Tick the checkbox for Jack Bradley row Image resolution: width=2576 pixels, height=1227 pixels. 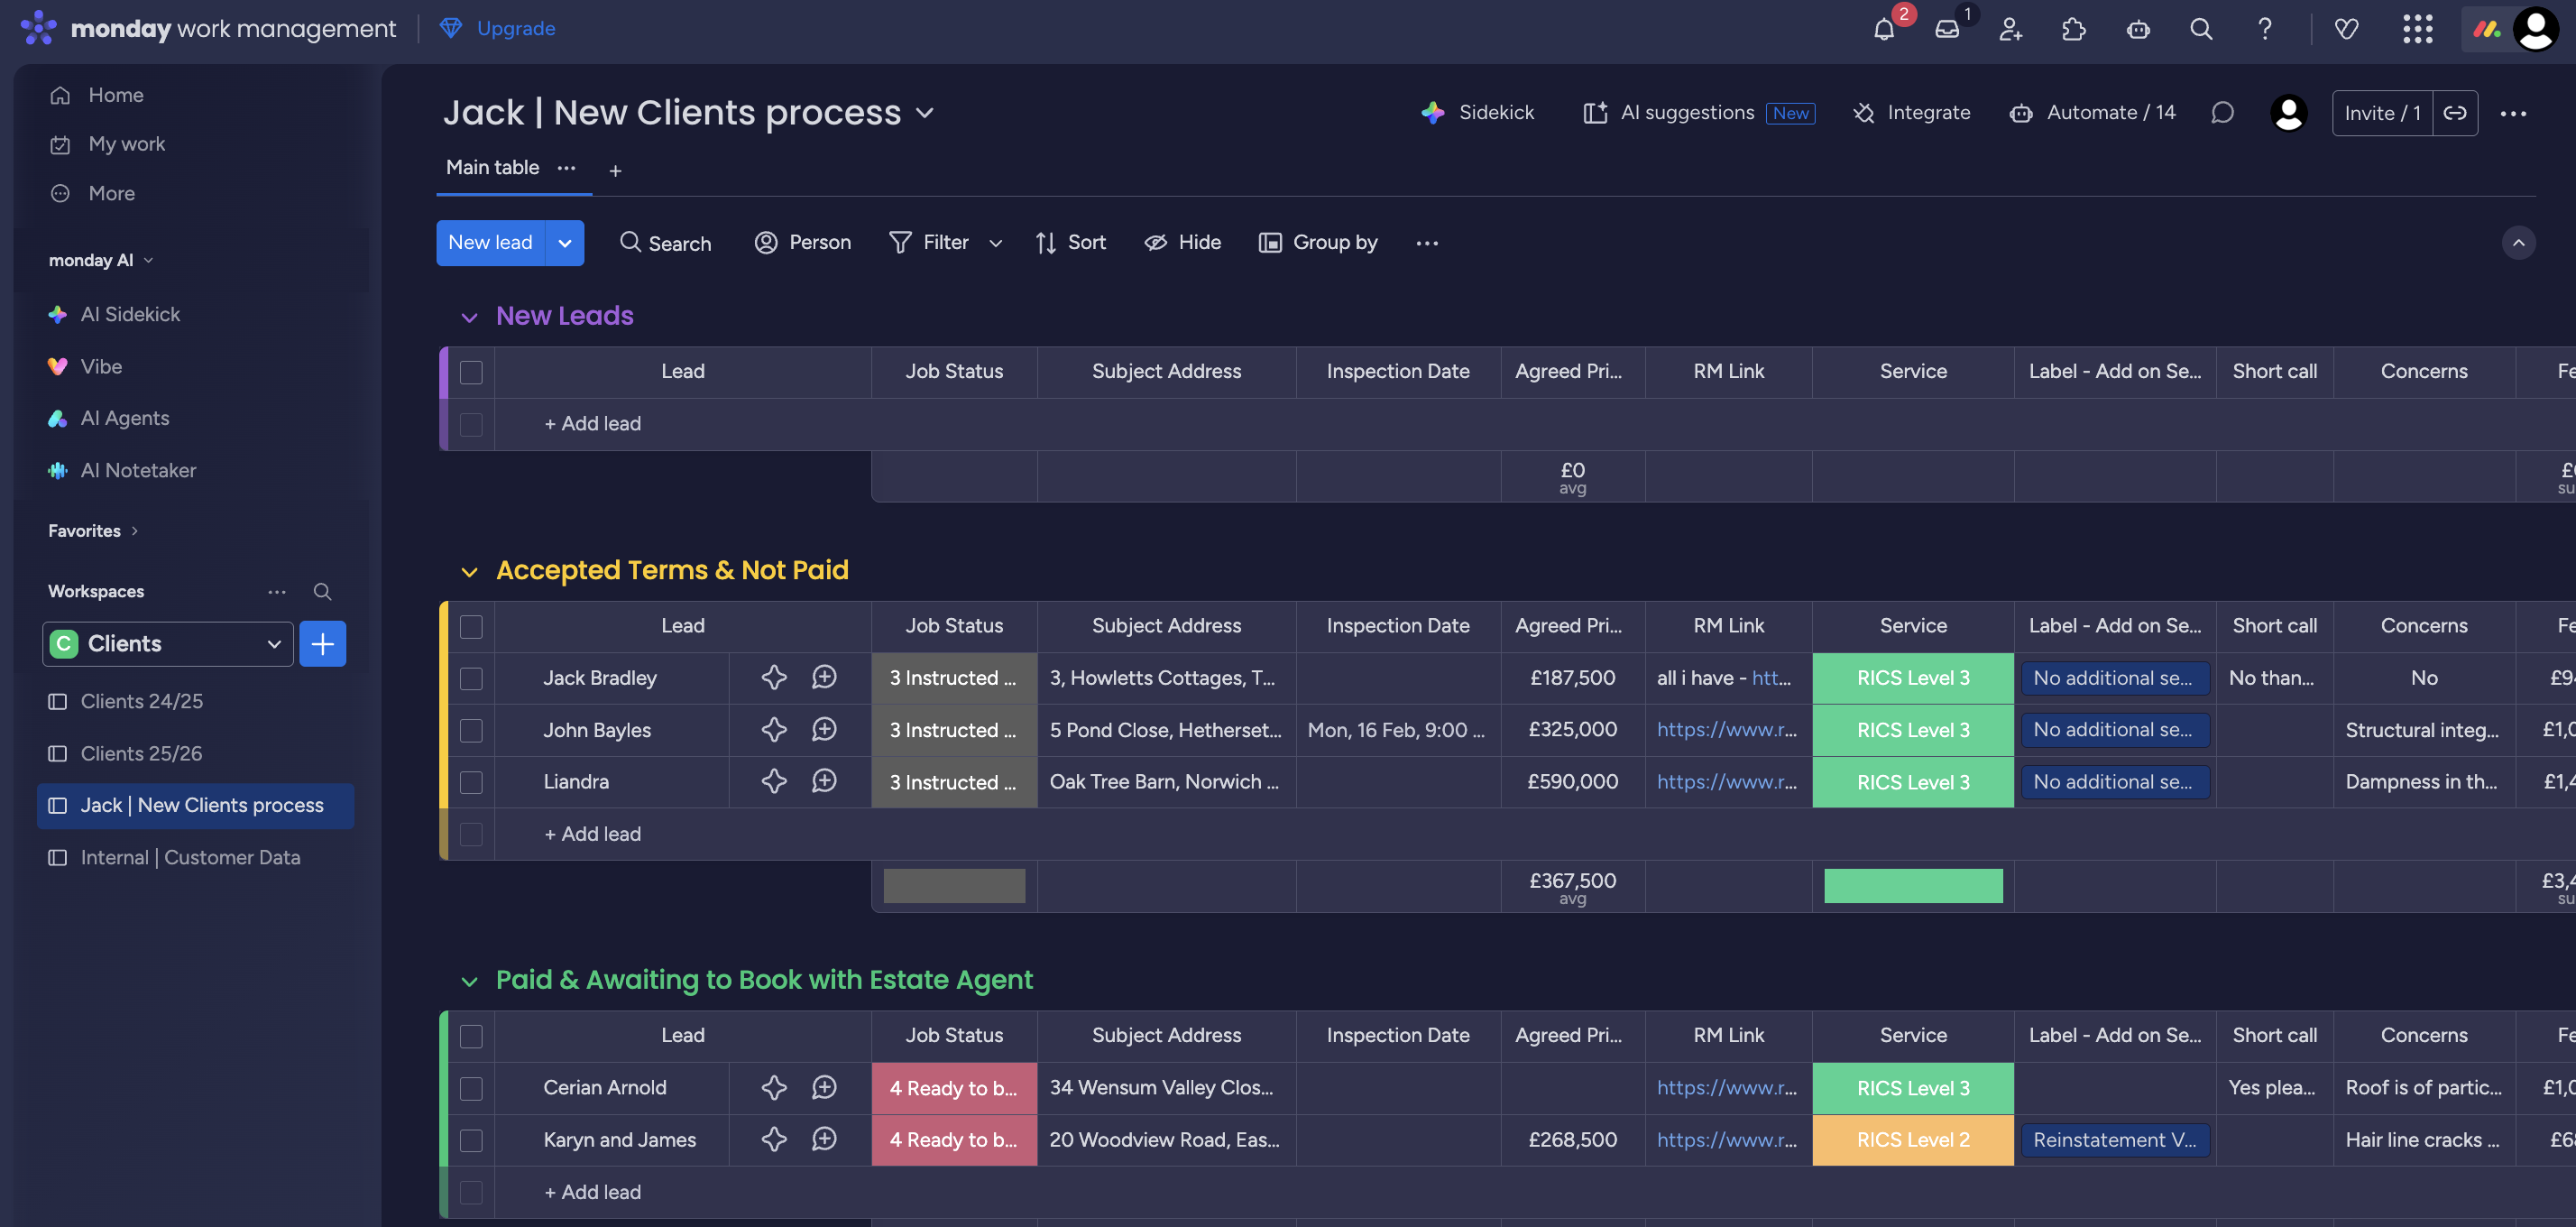point(471,678)
